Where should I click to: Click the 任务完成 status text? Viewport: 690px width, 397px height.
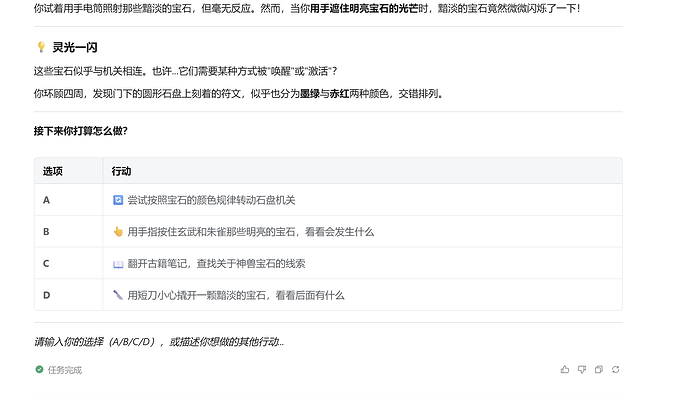tap(65, 370)
